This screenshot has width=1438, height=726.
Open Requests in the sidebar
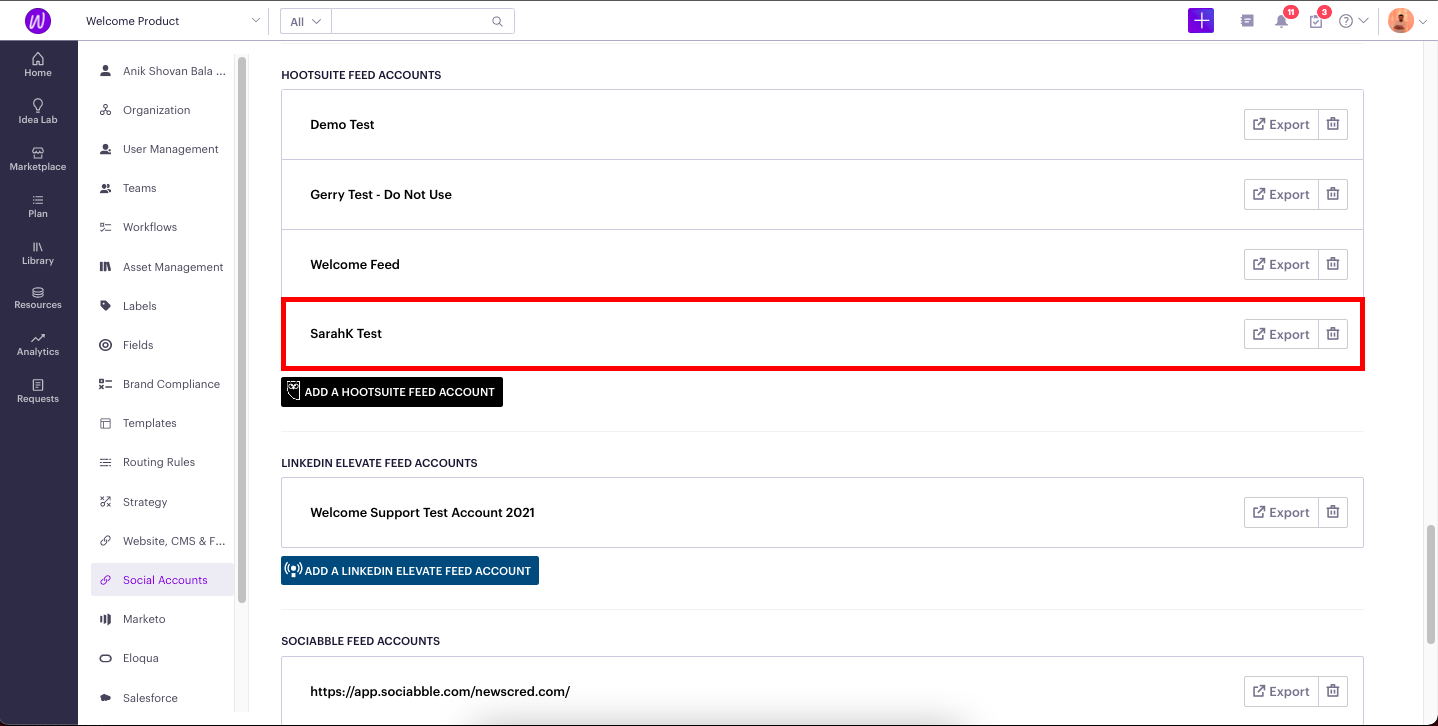click(38, 391)
